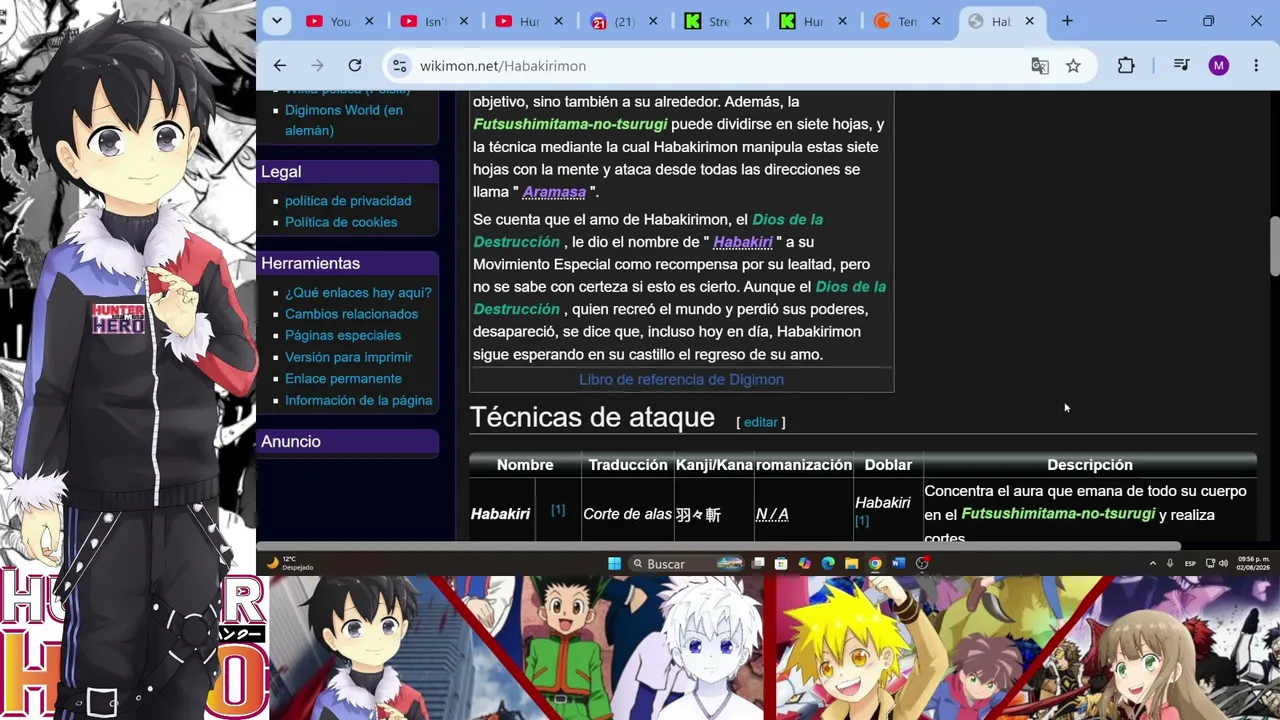The height and width of the screenshot is (720, 1280).
Task: Show hidden system tray icons
Action: click(1153, 564)
